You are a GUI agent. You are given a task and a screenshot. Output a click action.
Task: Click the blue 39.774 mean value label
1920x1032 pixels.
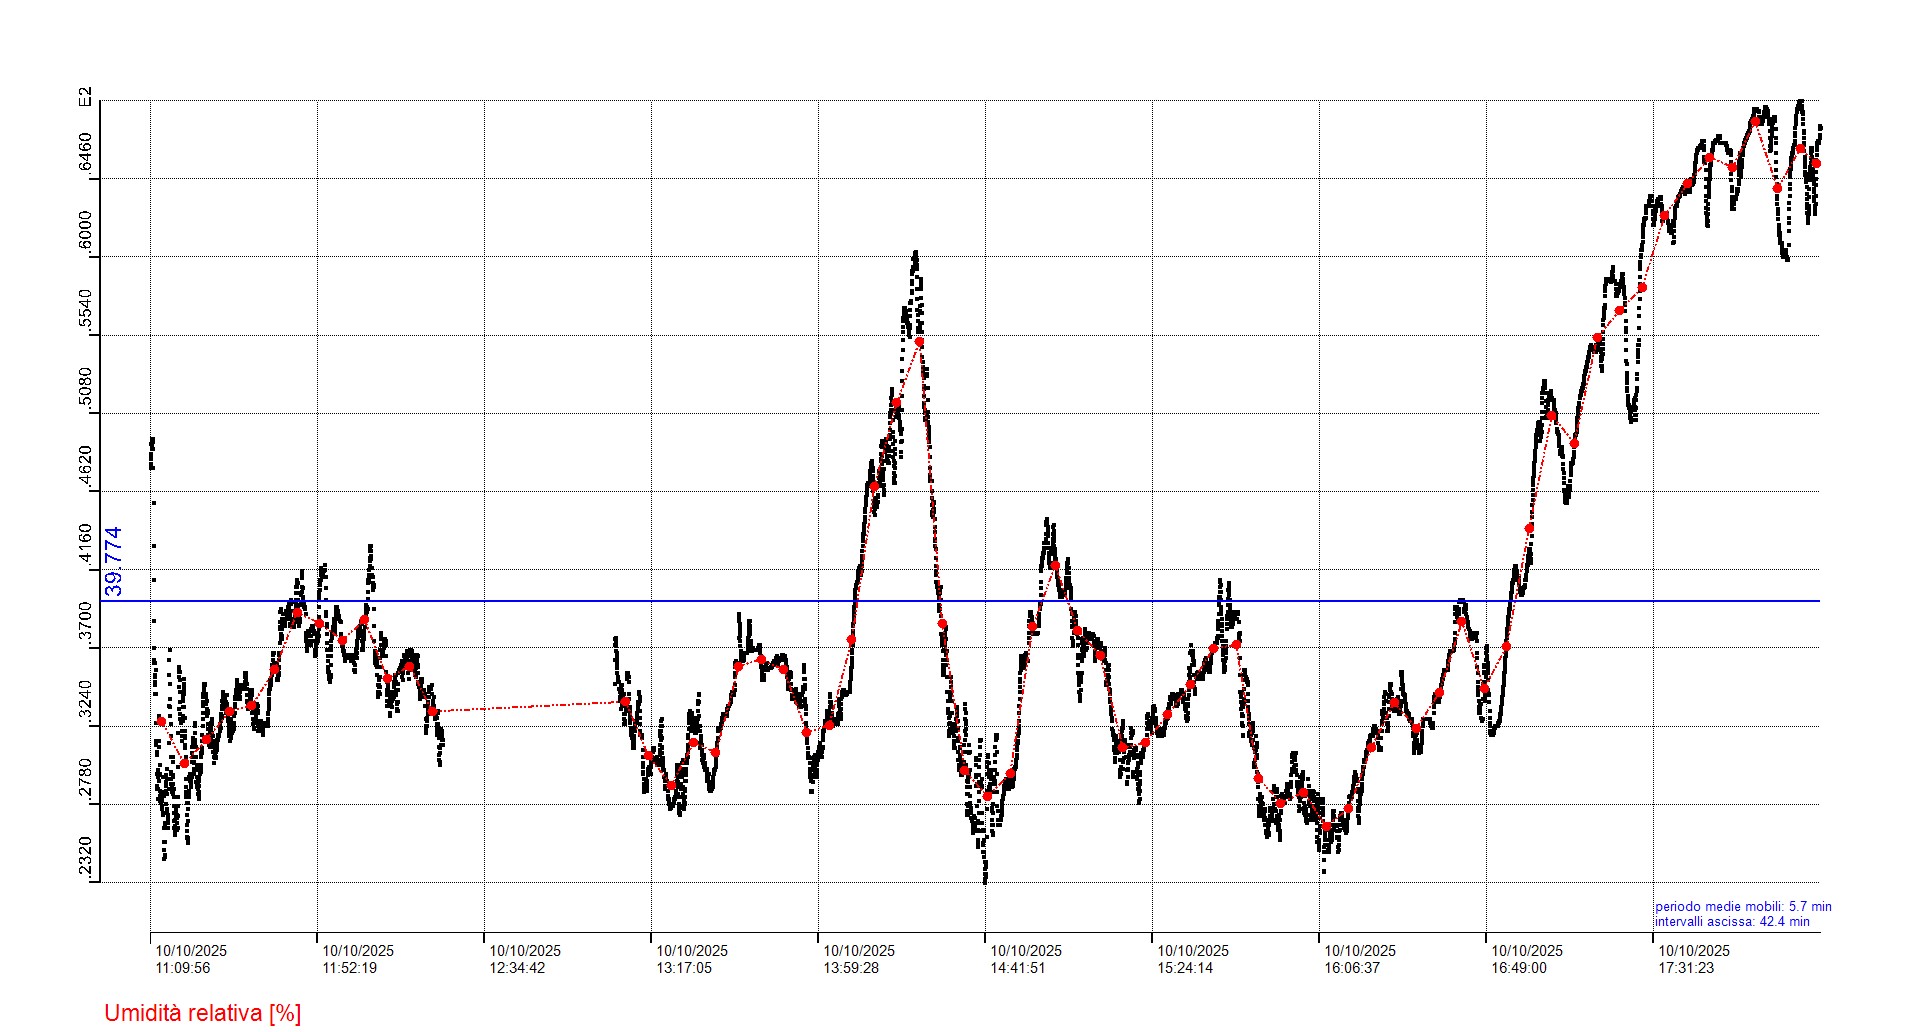click(x=114, y=561)
